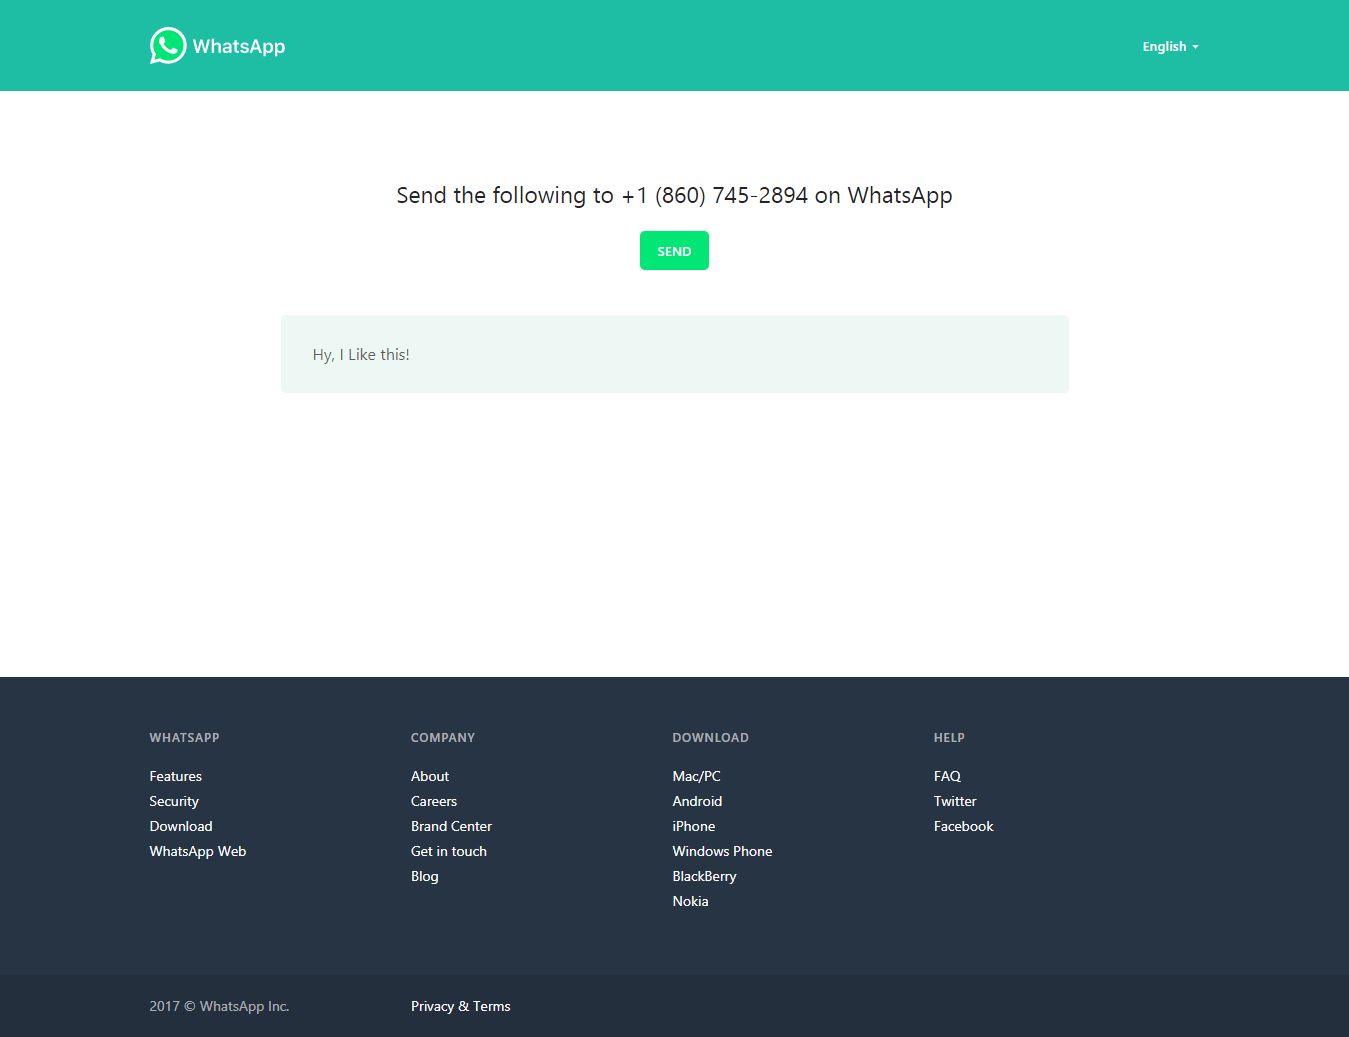Open the Features link in footer
The image size is (1349, 1037).
pos(176,776)
